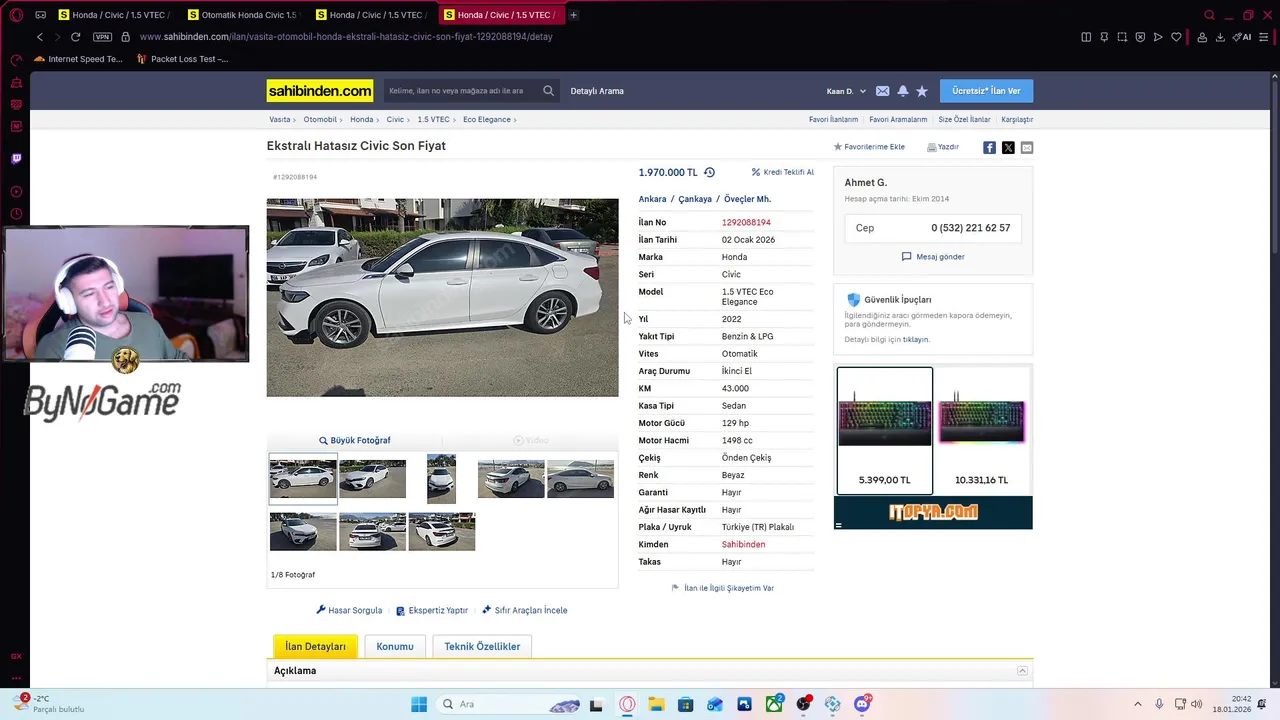The image size is (1280, 720).
Task: Open Opera menu logo icon
Action: pyautogui.click(x=16, y=15)
